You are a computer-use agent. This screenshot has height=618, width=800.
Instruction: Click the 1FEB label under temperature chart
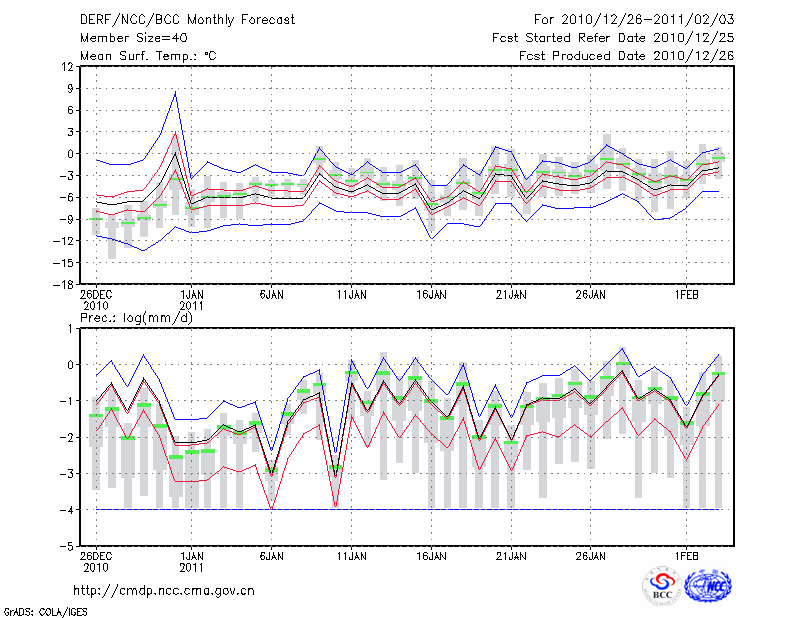point(686,294)
